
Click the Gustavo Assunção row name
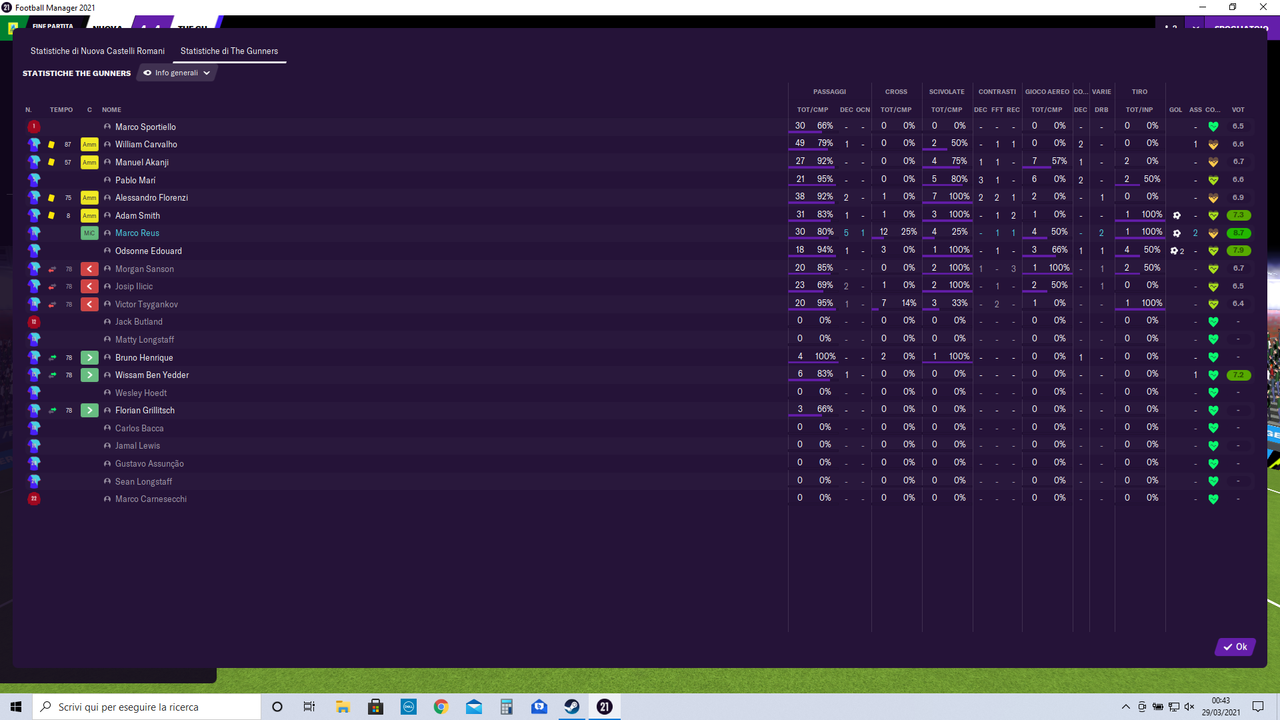coord(150,464)
